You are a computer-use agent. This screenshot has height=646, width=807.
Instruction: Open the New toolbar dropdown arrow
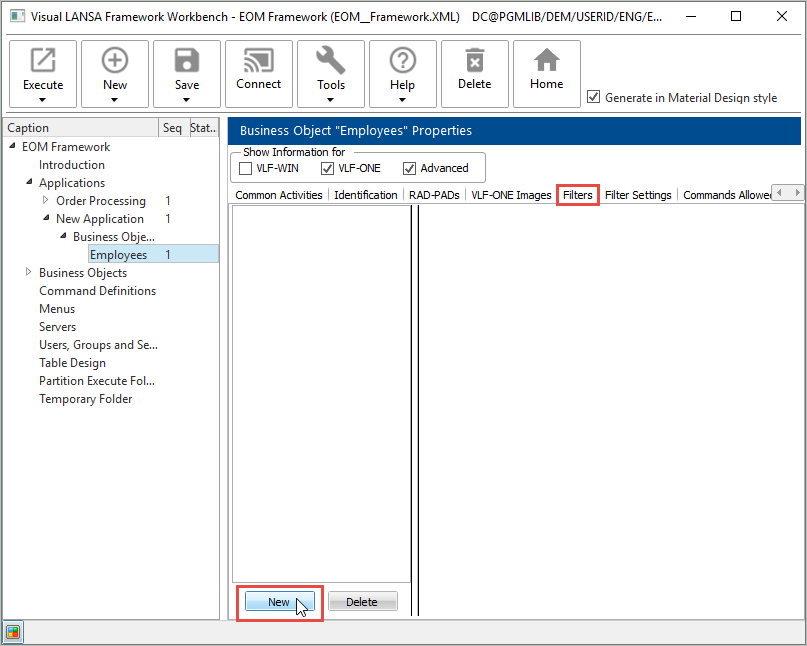coord(115,100)
